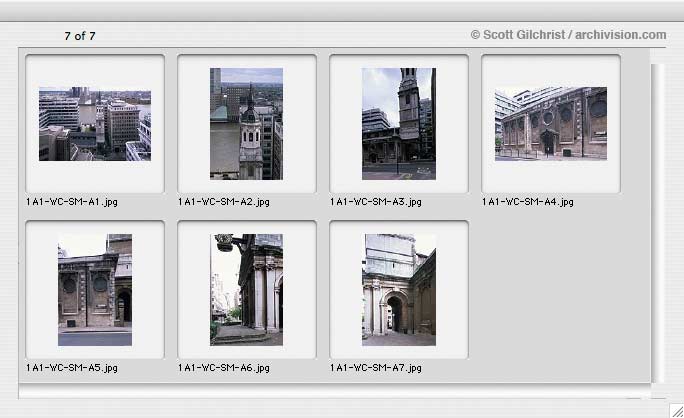
Task: Click filename label 1A1-WC-SM-A1.jpg
Action: click(x=72, y=202)
